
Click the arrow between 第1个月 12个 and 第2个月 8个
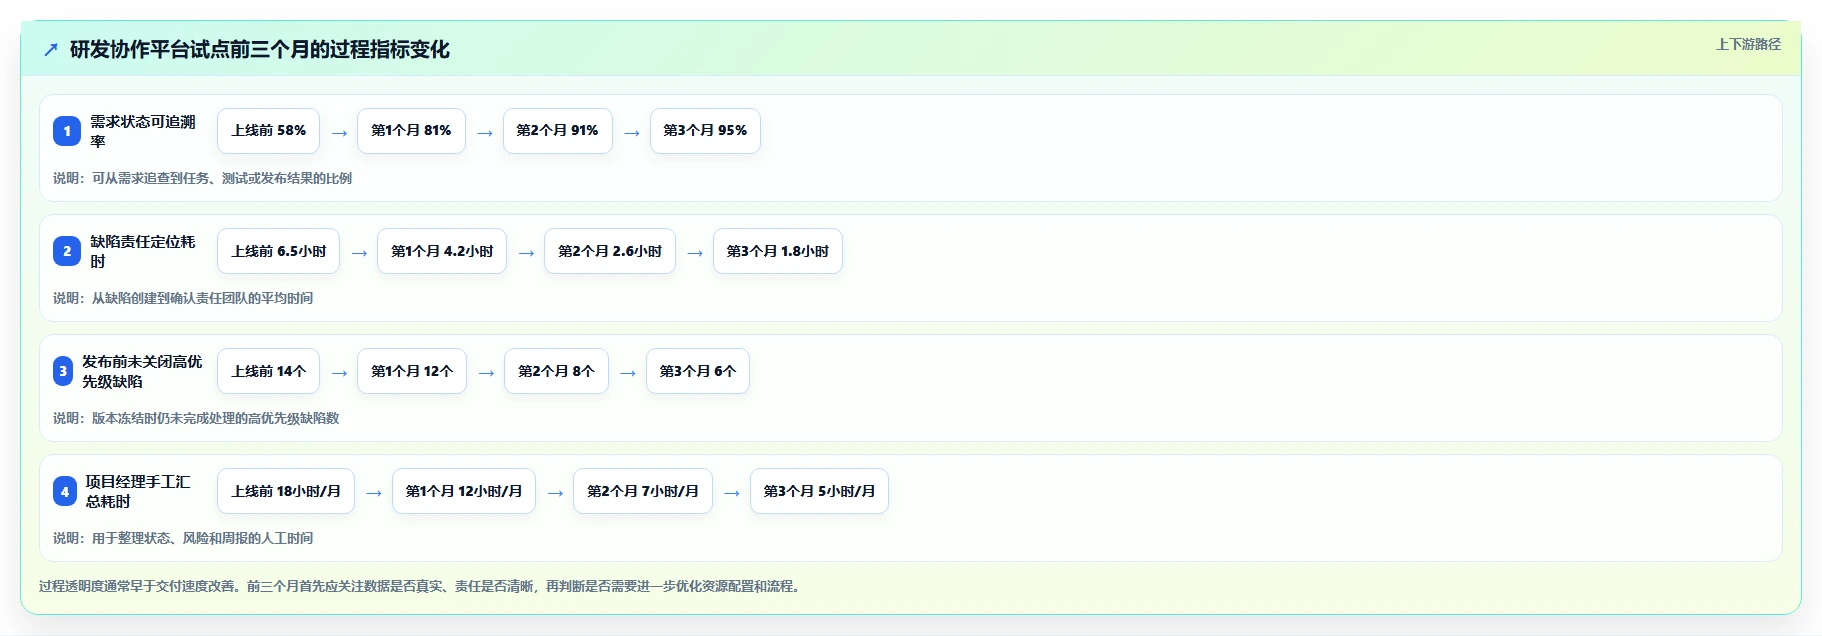pyautogui.click(x=486, y=373)
